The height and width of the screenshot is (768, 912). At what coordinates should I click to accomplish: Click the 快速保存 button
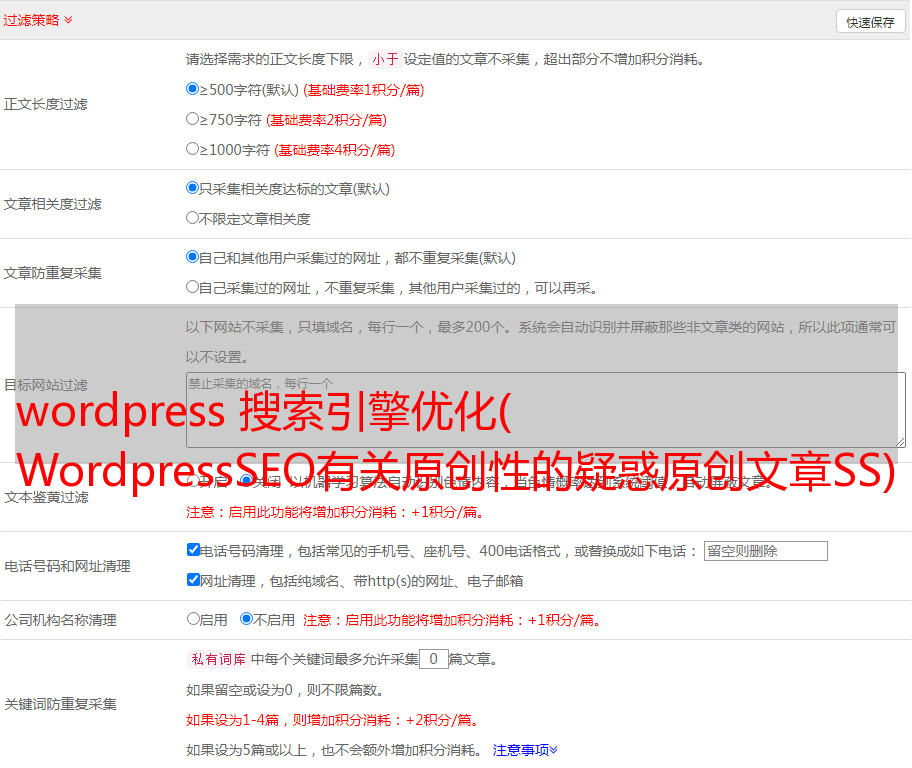[870, 22]
